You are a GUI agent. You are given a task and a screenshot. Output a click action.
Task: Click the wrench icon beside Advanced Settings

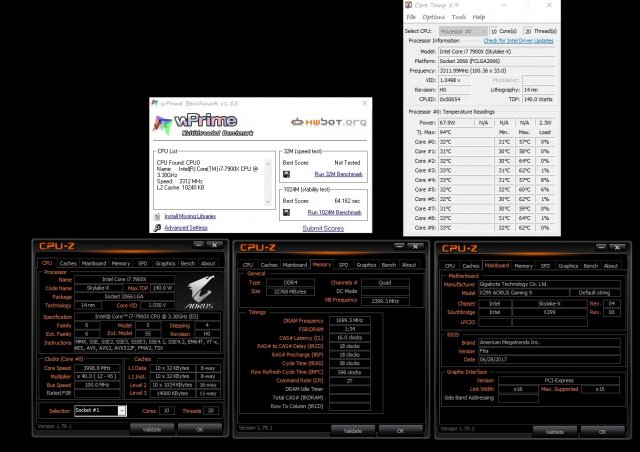point(158,227)
